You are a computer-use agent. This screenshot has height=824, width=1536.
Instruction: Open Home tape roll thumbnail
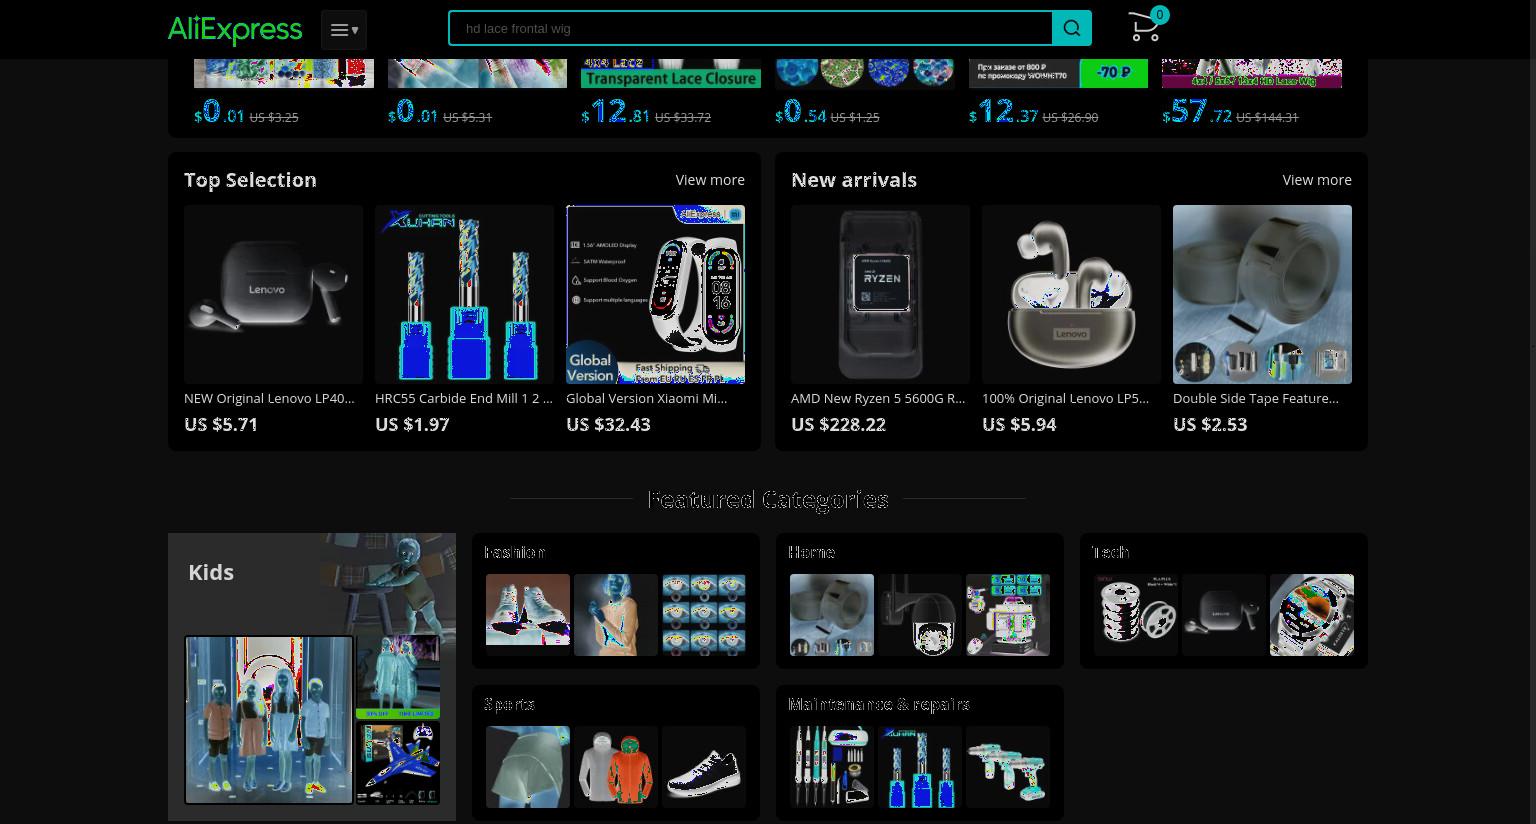[x=832, y=615]
